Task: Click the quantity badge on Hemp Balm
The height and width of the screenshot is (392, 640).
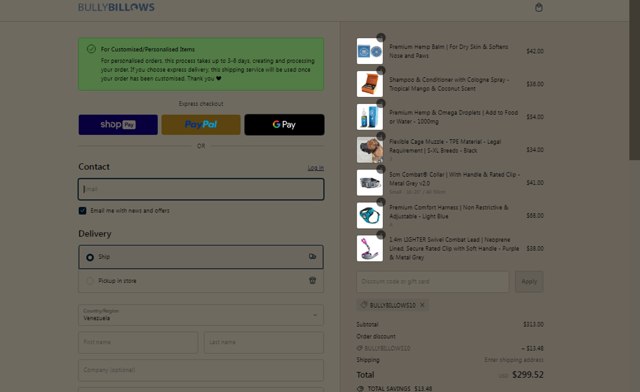Action: coord(381,38)
